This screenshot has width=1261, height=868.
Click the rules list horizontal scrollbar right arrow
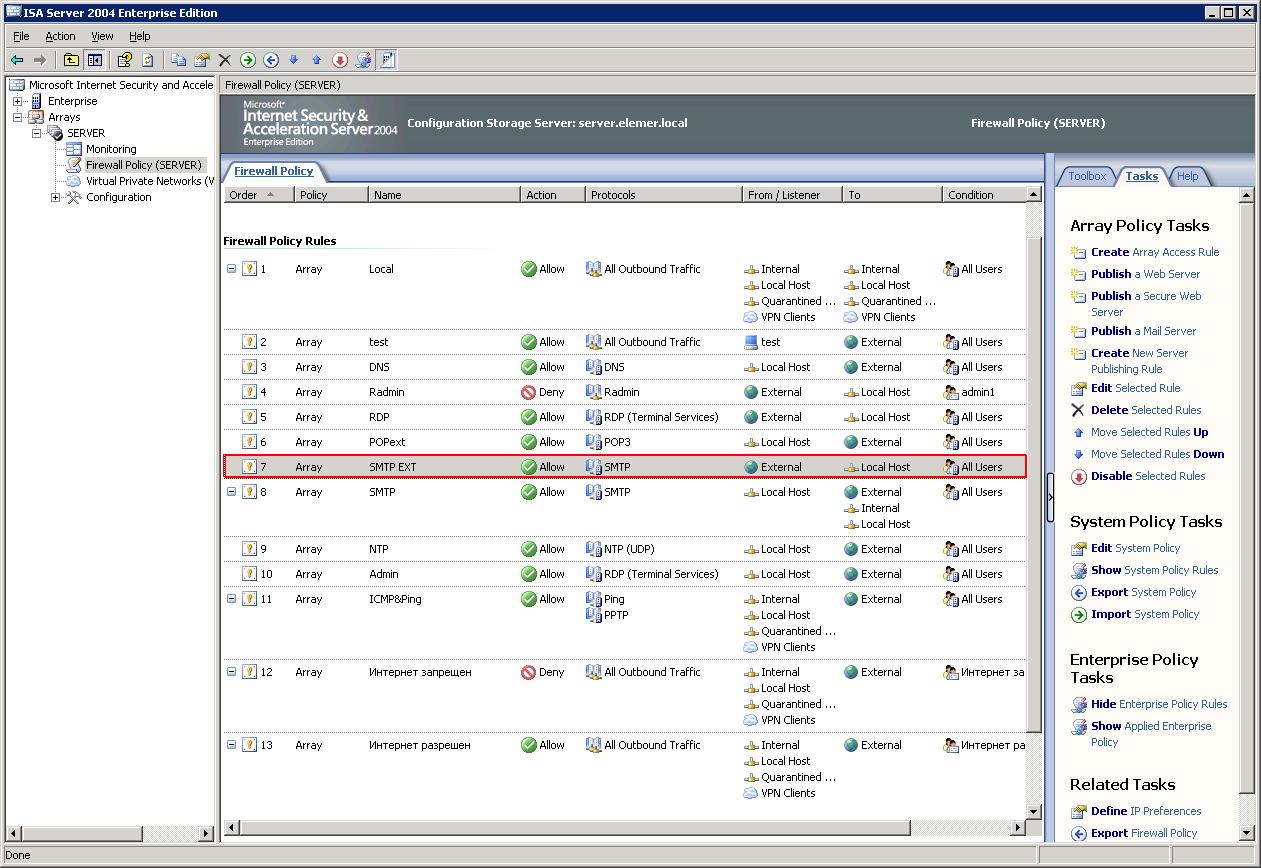(1019, 828)
